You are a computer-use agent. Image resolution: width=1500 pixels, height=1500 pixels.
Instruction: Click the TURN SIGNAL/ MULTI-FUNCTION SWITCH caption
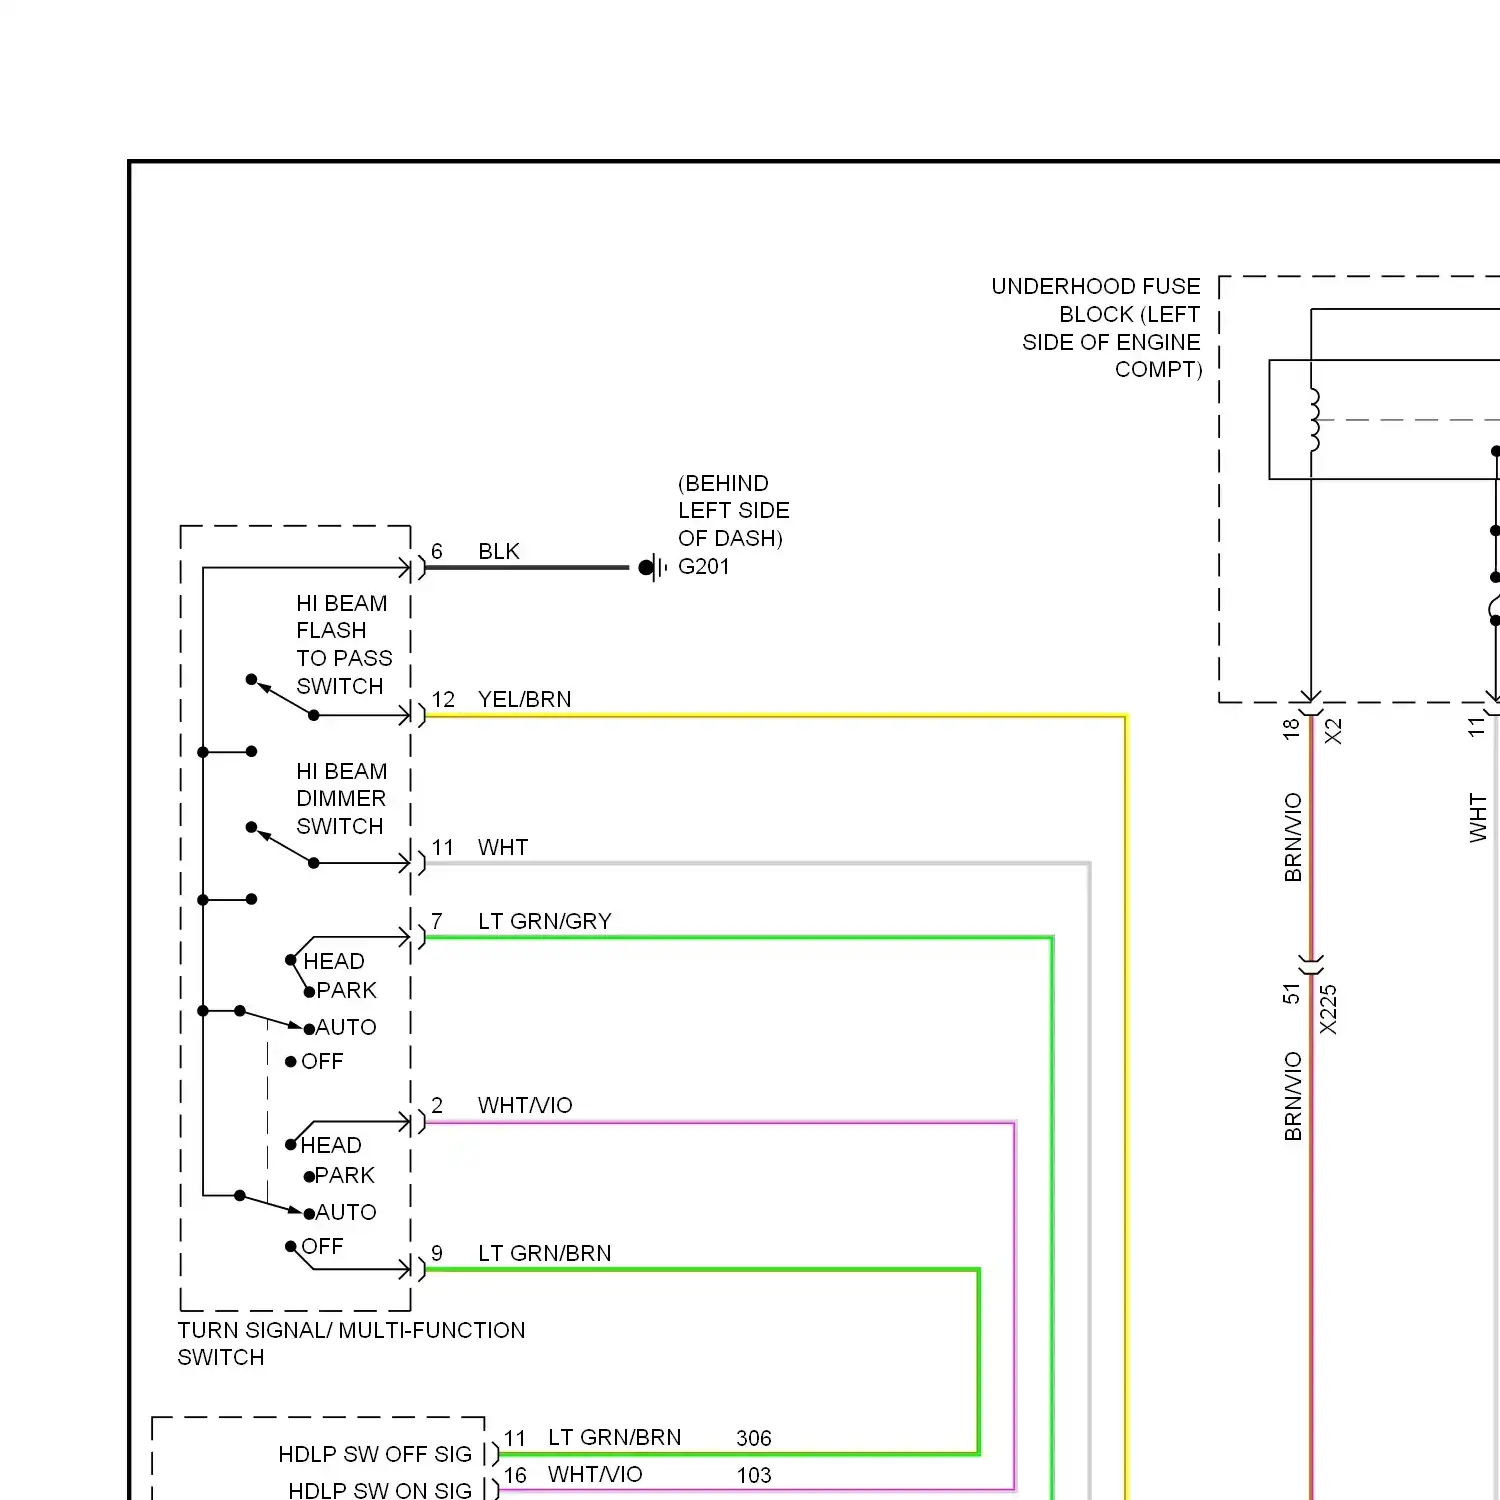point(351,1344)
